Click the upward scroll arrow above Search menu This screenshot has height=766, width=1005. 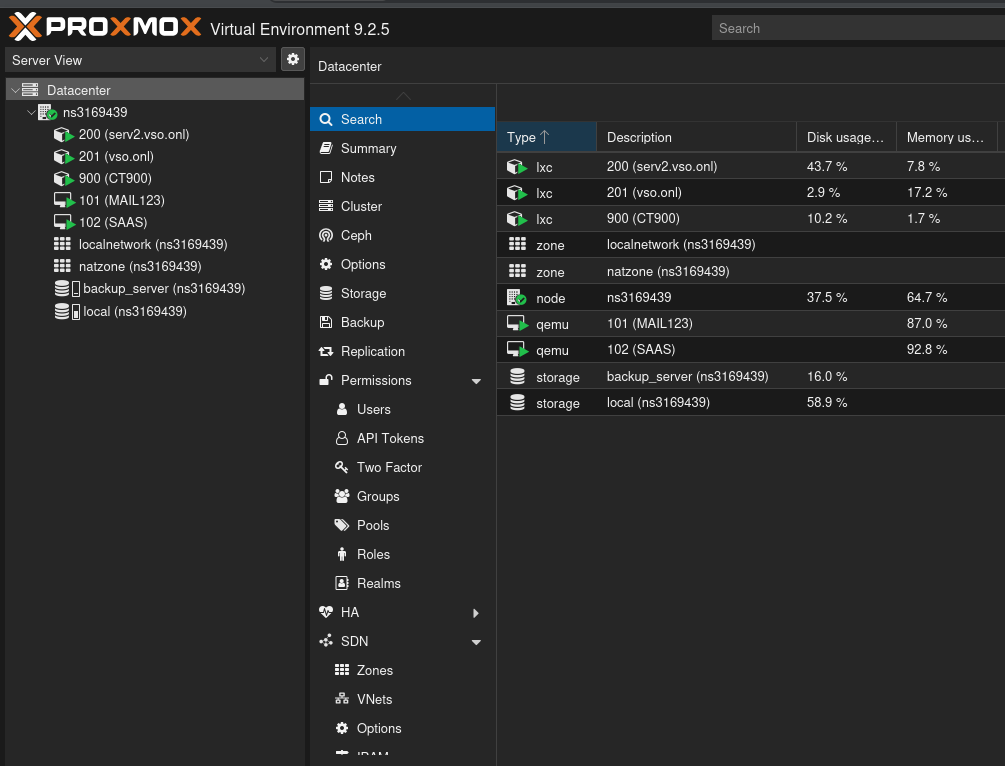tap(403, 96)
